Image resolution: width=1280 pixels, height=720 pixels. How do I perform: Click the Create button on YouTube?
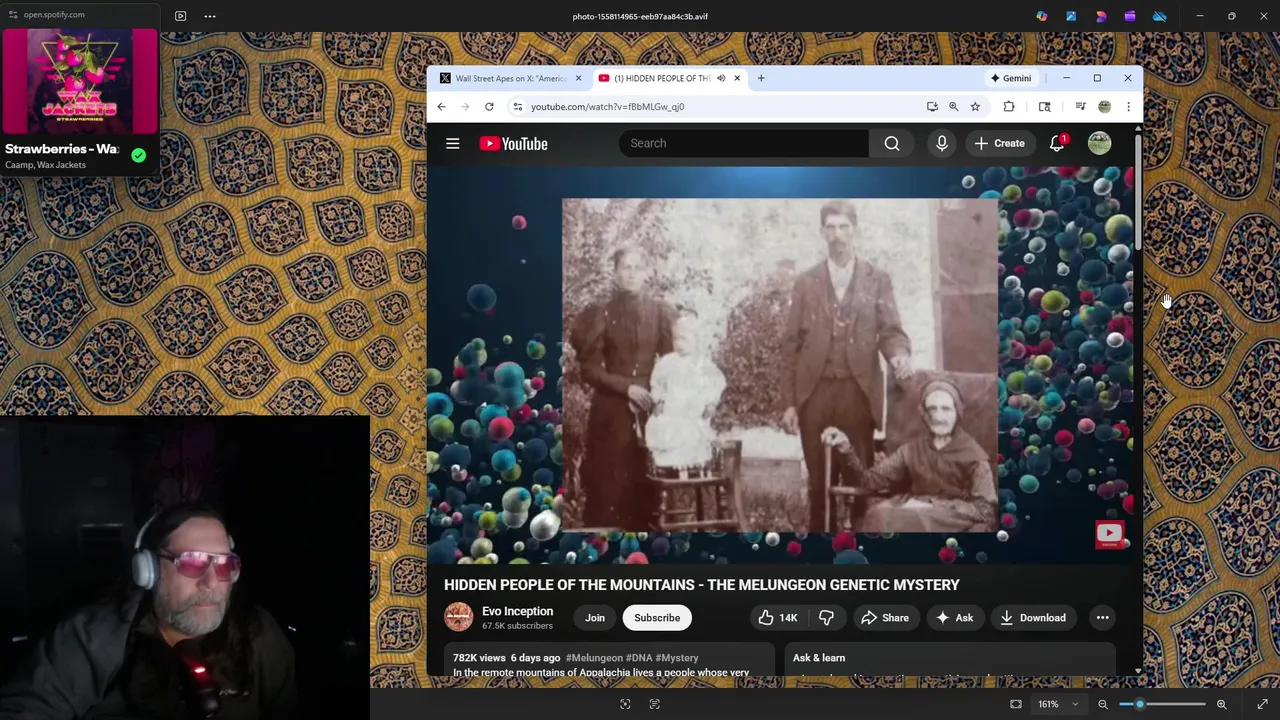pos(1000,143)
